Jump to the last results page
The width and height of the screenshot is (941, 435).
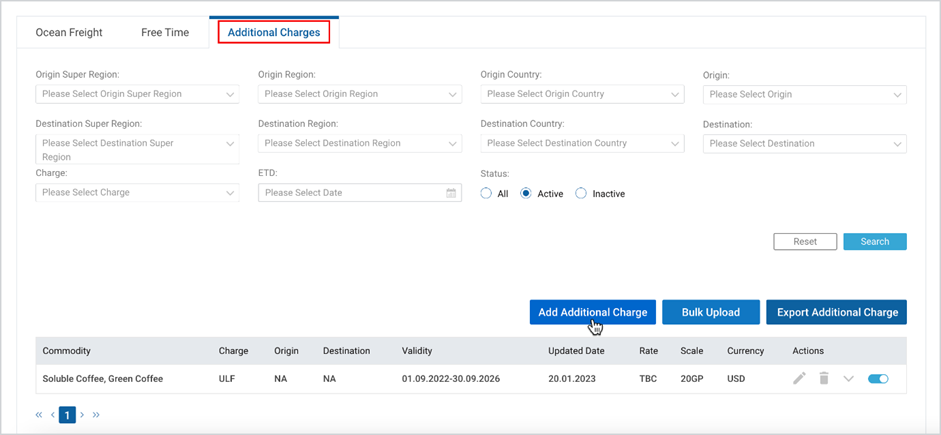(95, 415)
